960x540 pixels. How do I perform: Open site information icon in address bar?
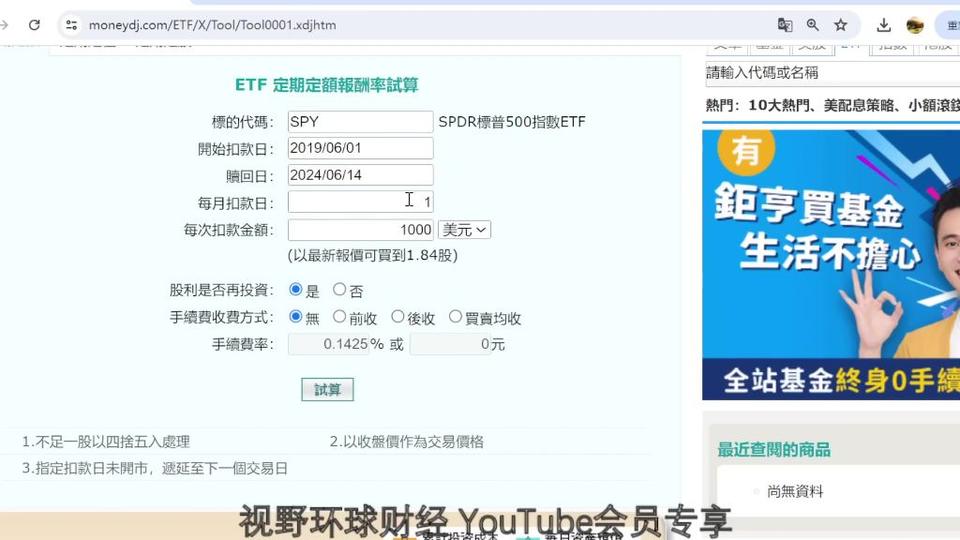point(72,25)
